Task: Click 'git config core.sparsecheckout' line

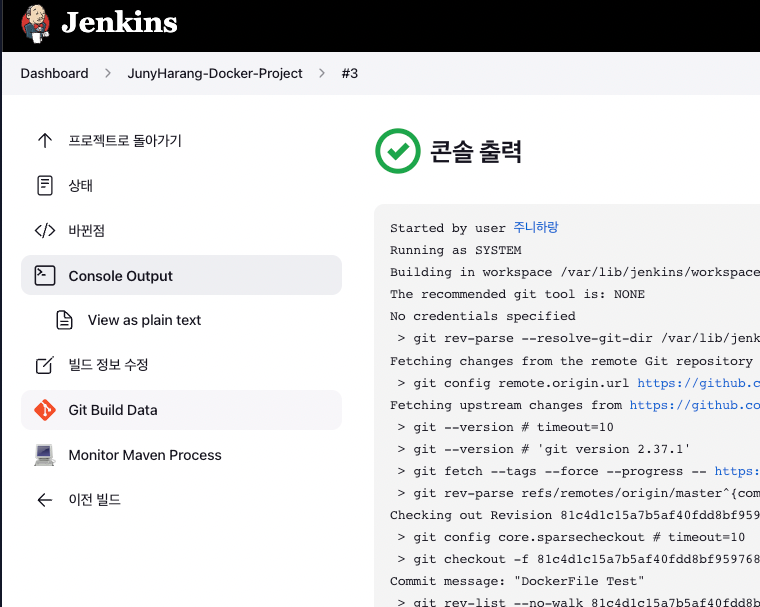Action: (571, 537)
